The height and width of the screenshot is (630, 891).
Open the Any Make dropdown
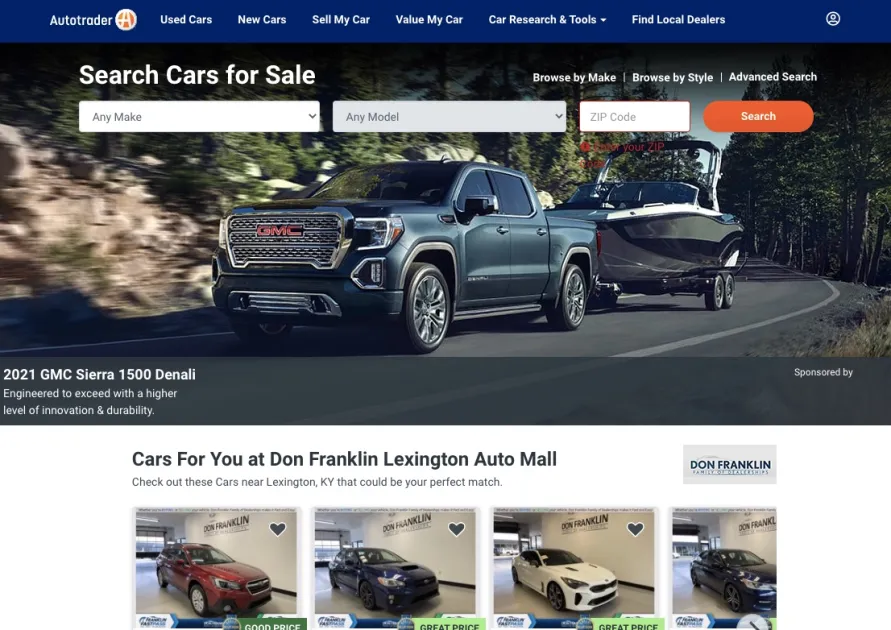tap(199, 116)
